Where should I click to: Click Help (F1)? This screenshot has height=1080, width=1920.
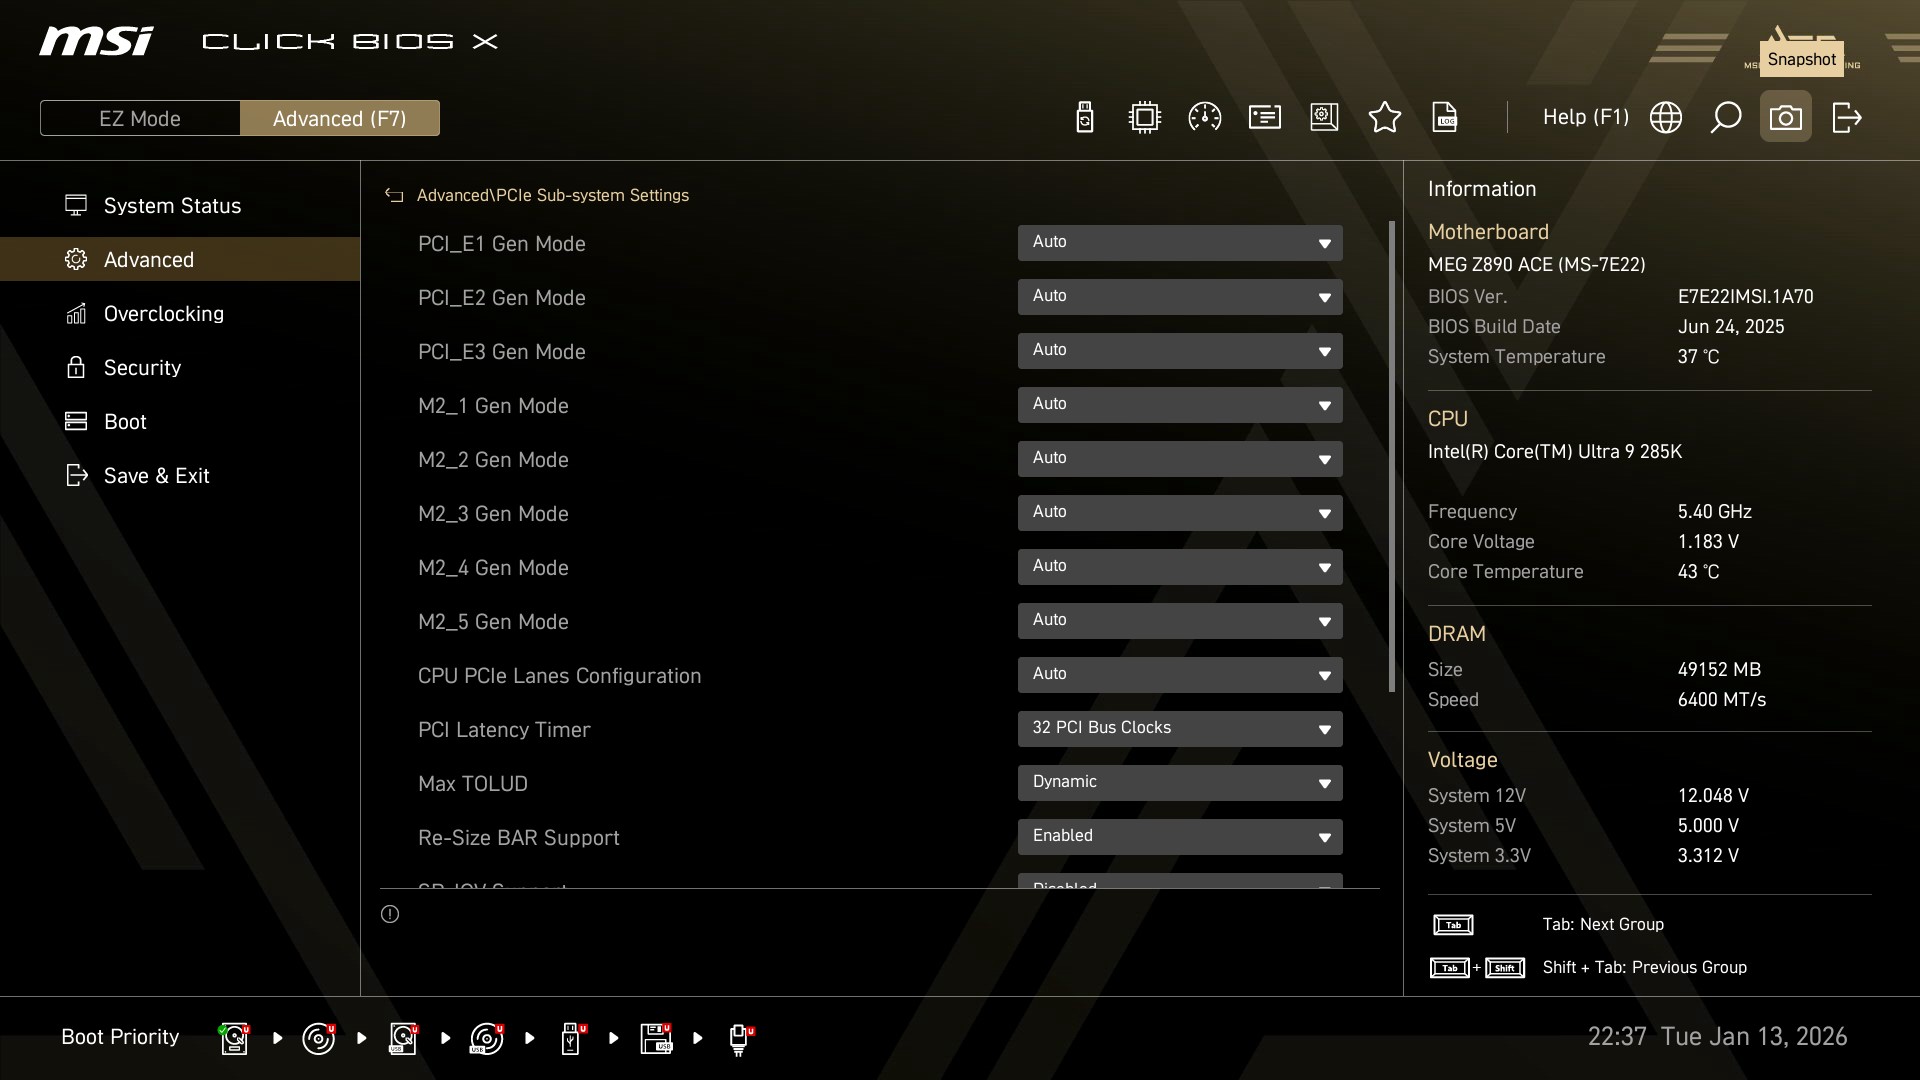click(x=1585, y=118)
